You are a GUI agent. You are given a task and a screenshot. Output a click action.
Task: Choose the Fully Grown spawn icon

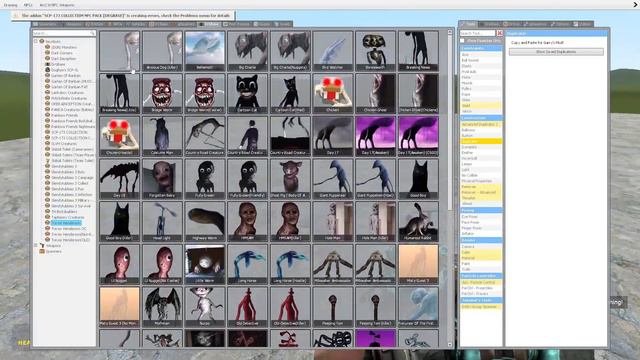[x=204, y=179]
